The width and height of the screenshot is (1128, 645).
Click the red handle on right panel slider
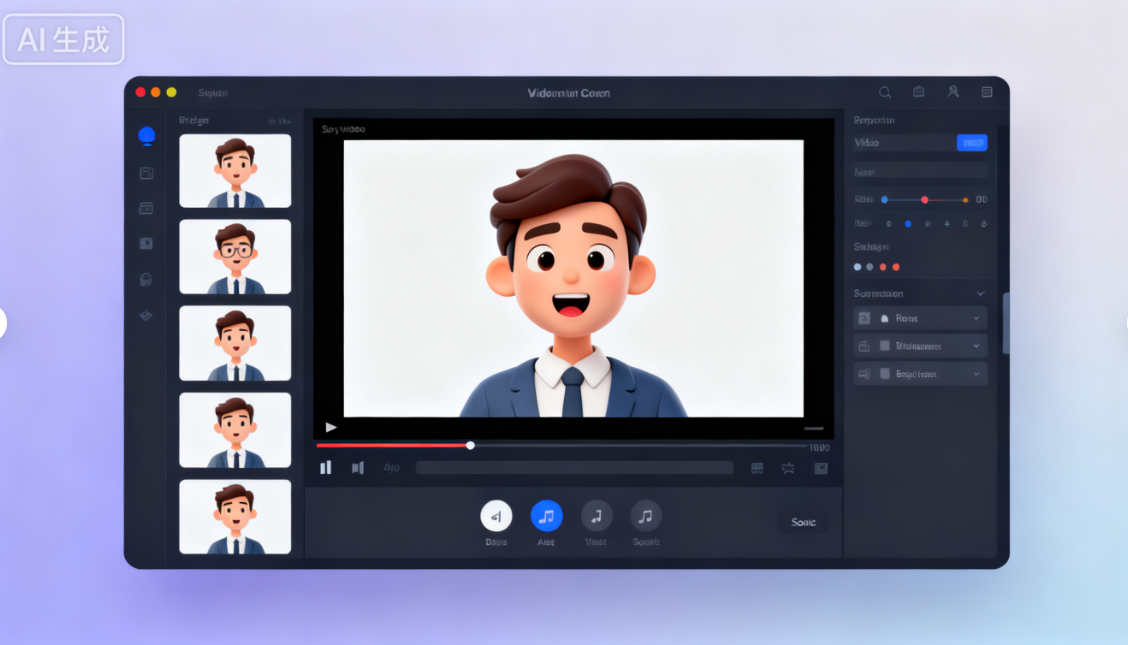[x=924, y=200]
